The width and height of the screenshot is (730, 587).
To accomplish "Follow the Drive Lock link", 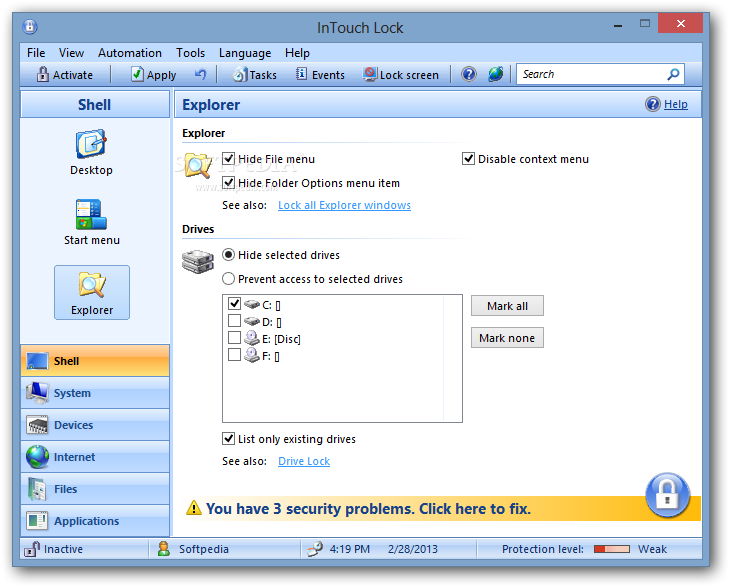I will pos(304,461).
